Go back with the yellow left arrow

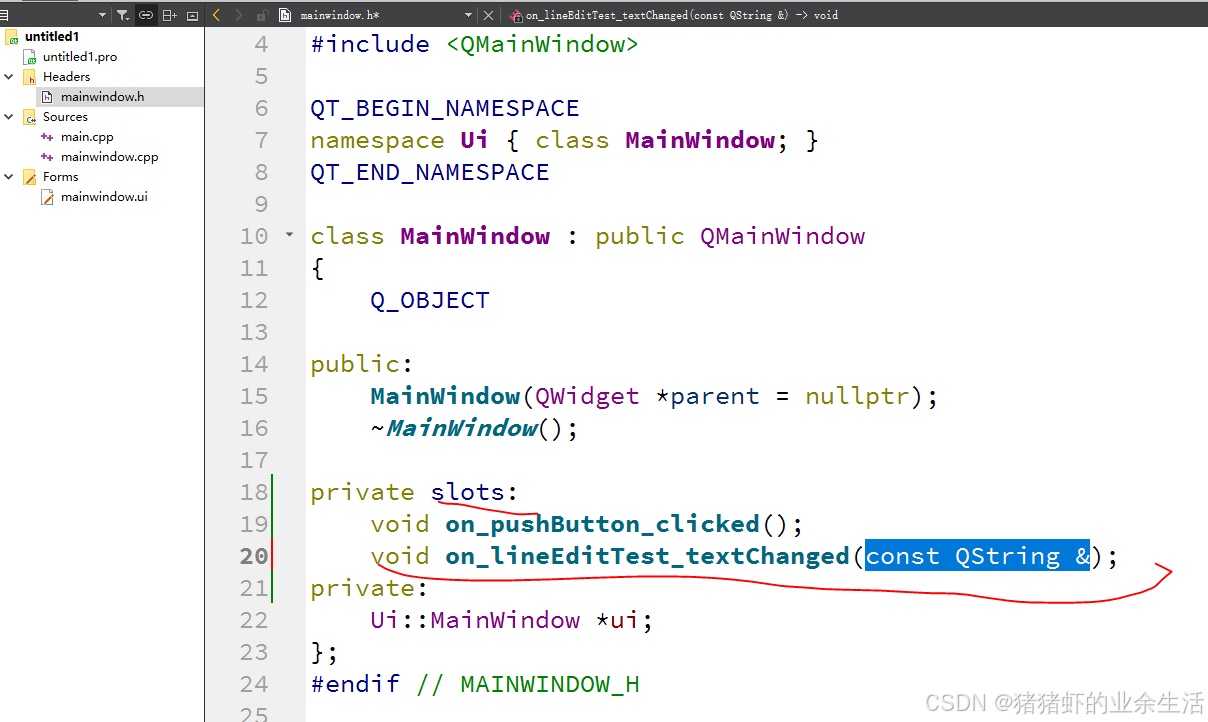[x=217, y=15]
